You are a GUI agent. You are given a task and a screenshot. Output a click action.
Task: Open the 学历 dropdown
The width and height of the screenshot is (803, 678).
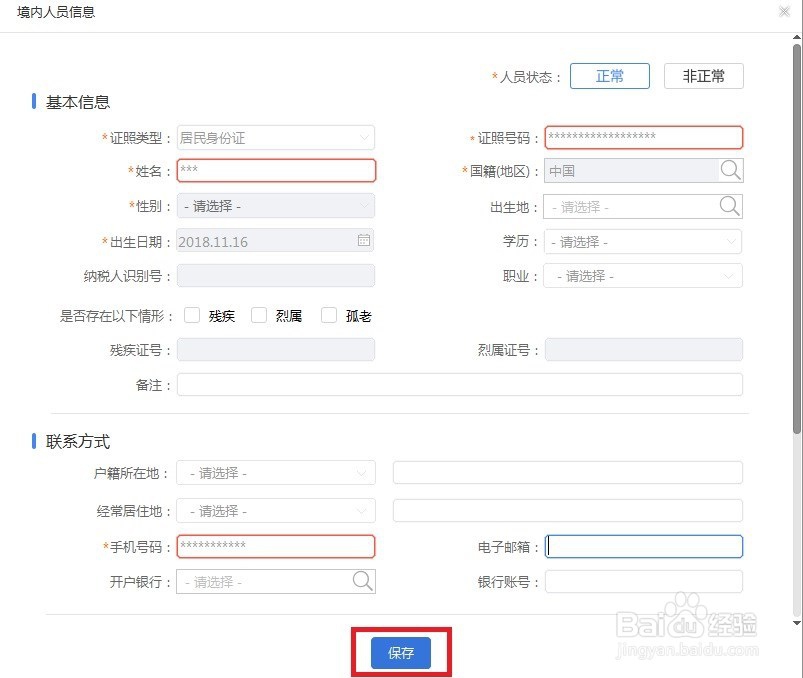[643, 242]
